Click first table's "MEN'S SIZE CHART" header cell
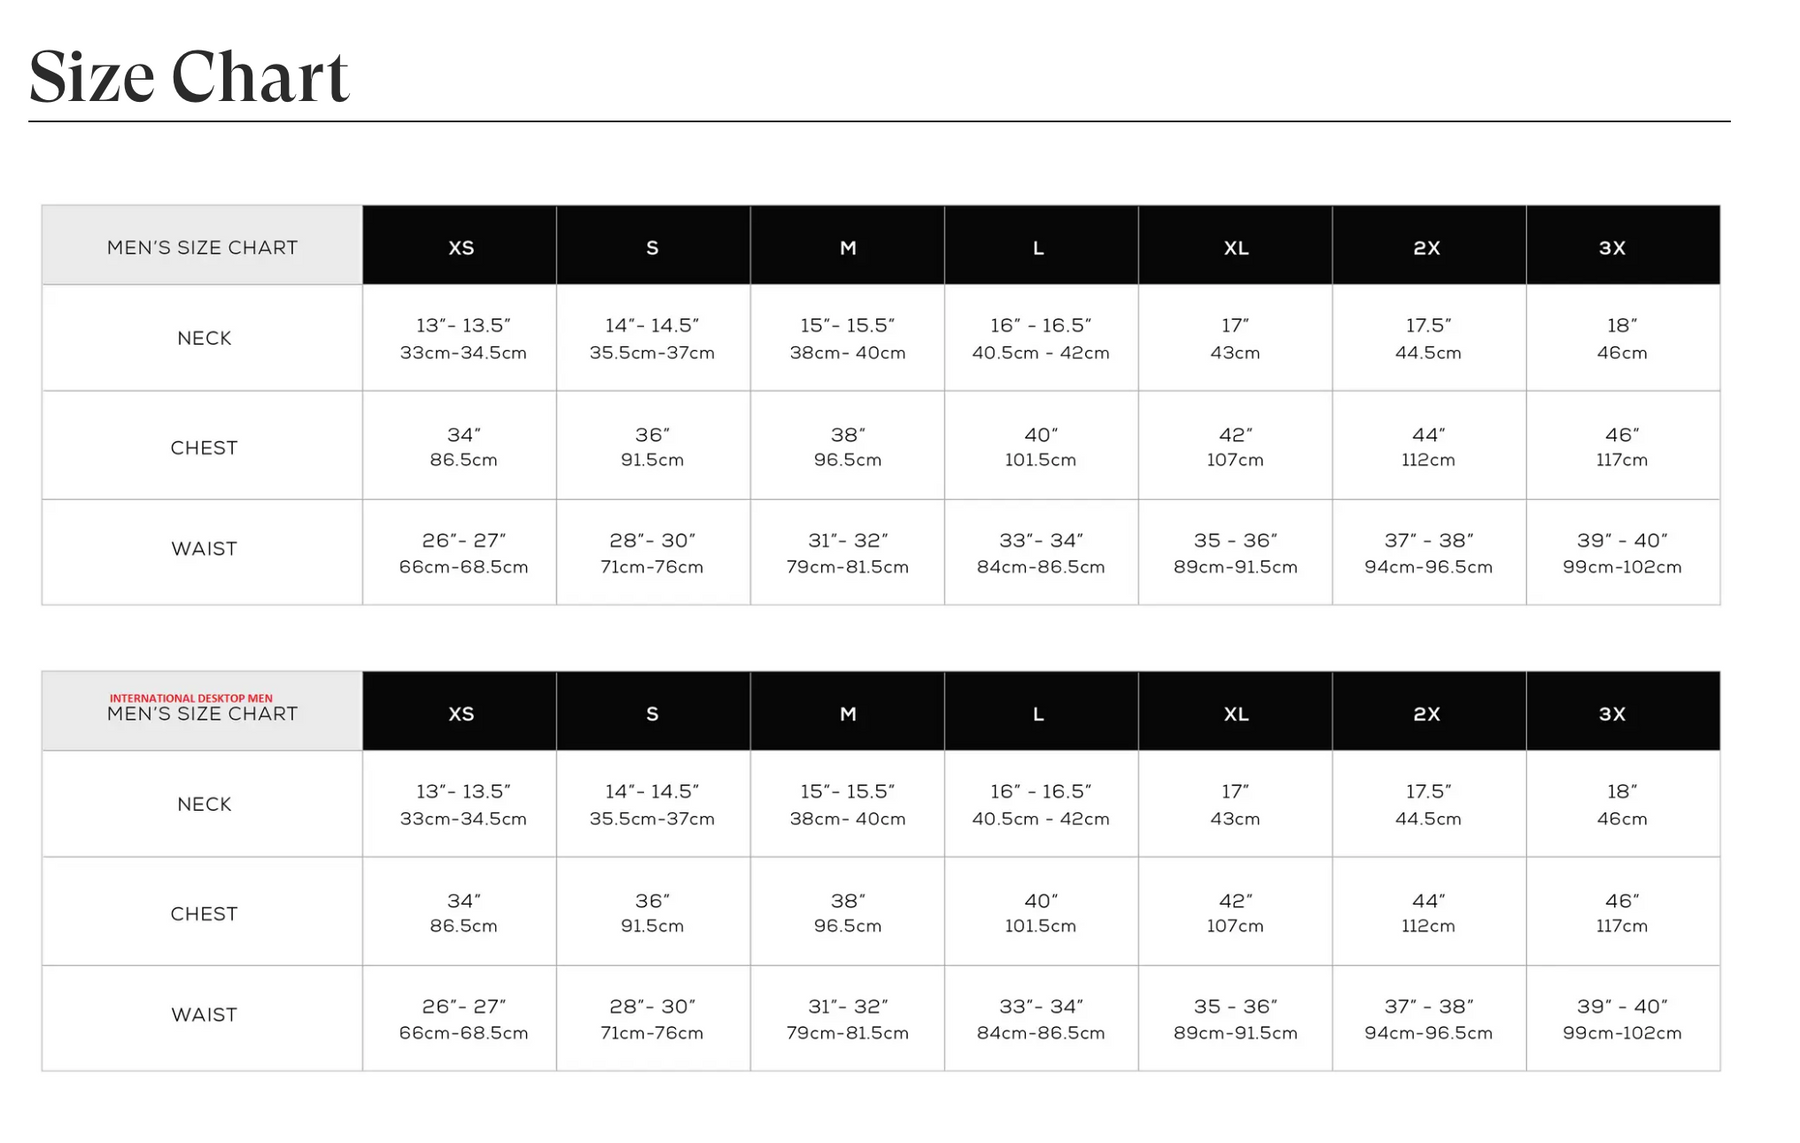This screenshot has width=1800, height=1143. coord(202,247)
